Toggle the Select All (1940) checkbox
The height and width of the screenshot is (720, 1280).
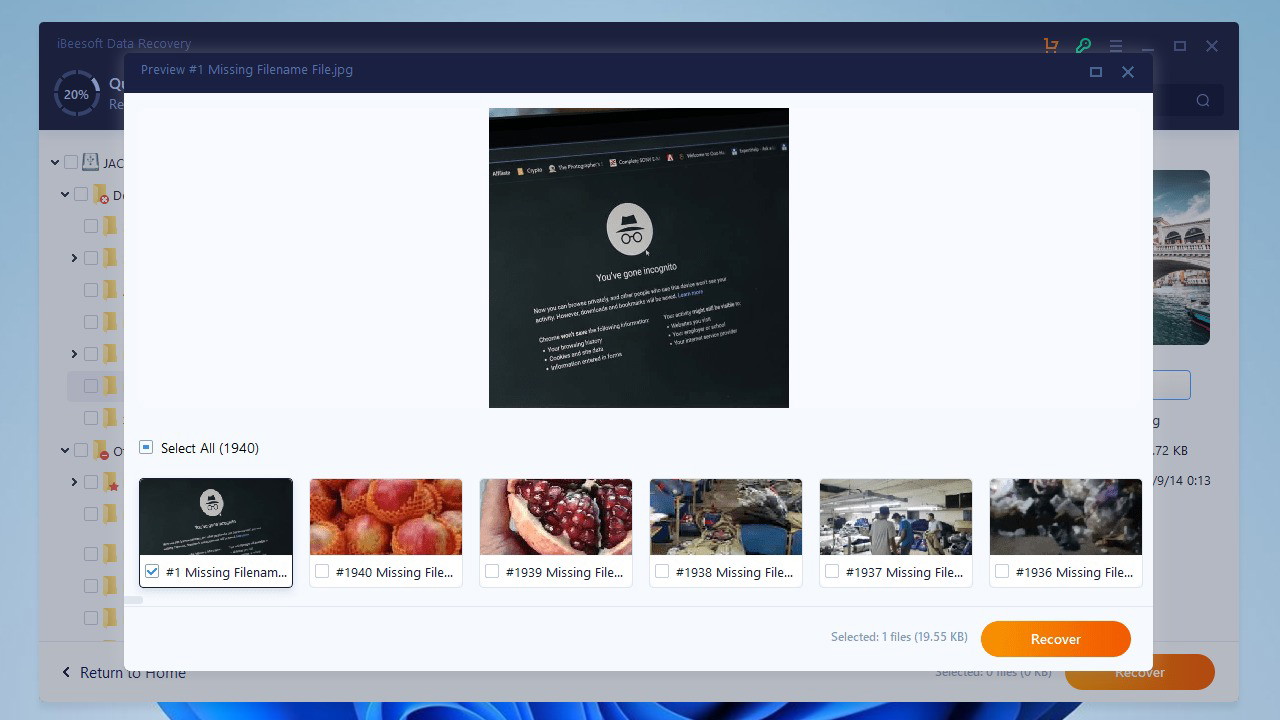click(146, 448)
